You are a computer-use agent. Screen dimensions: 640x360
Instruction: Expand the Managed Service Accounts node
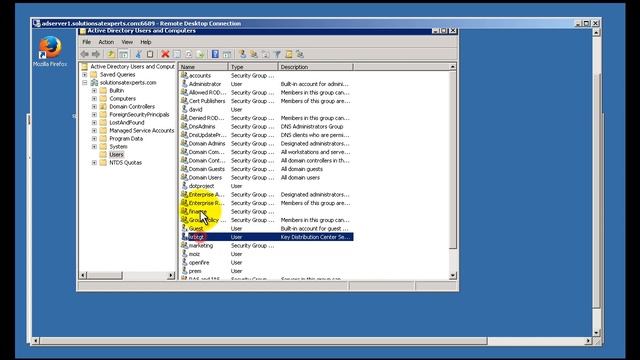click(94, 131)
